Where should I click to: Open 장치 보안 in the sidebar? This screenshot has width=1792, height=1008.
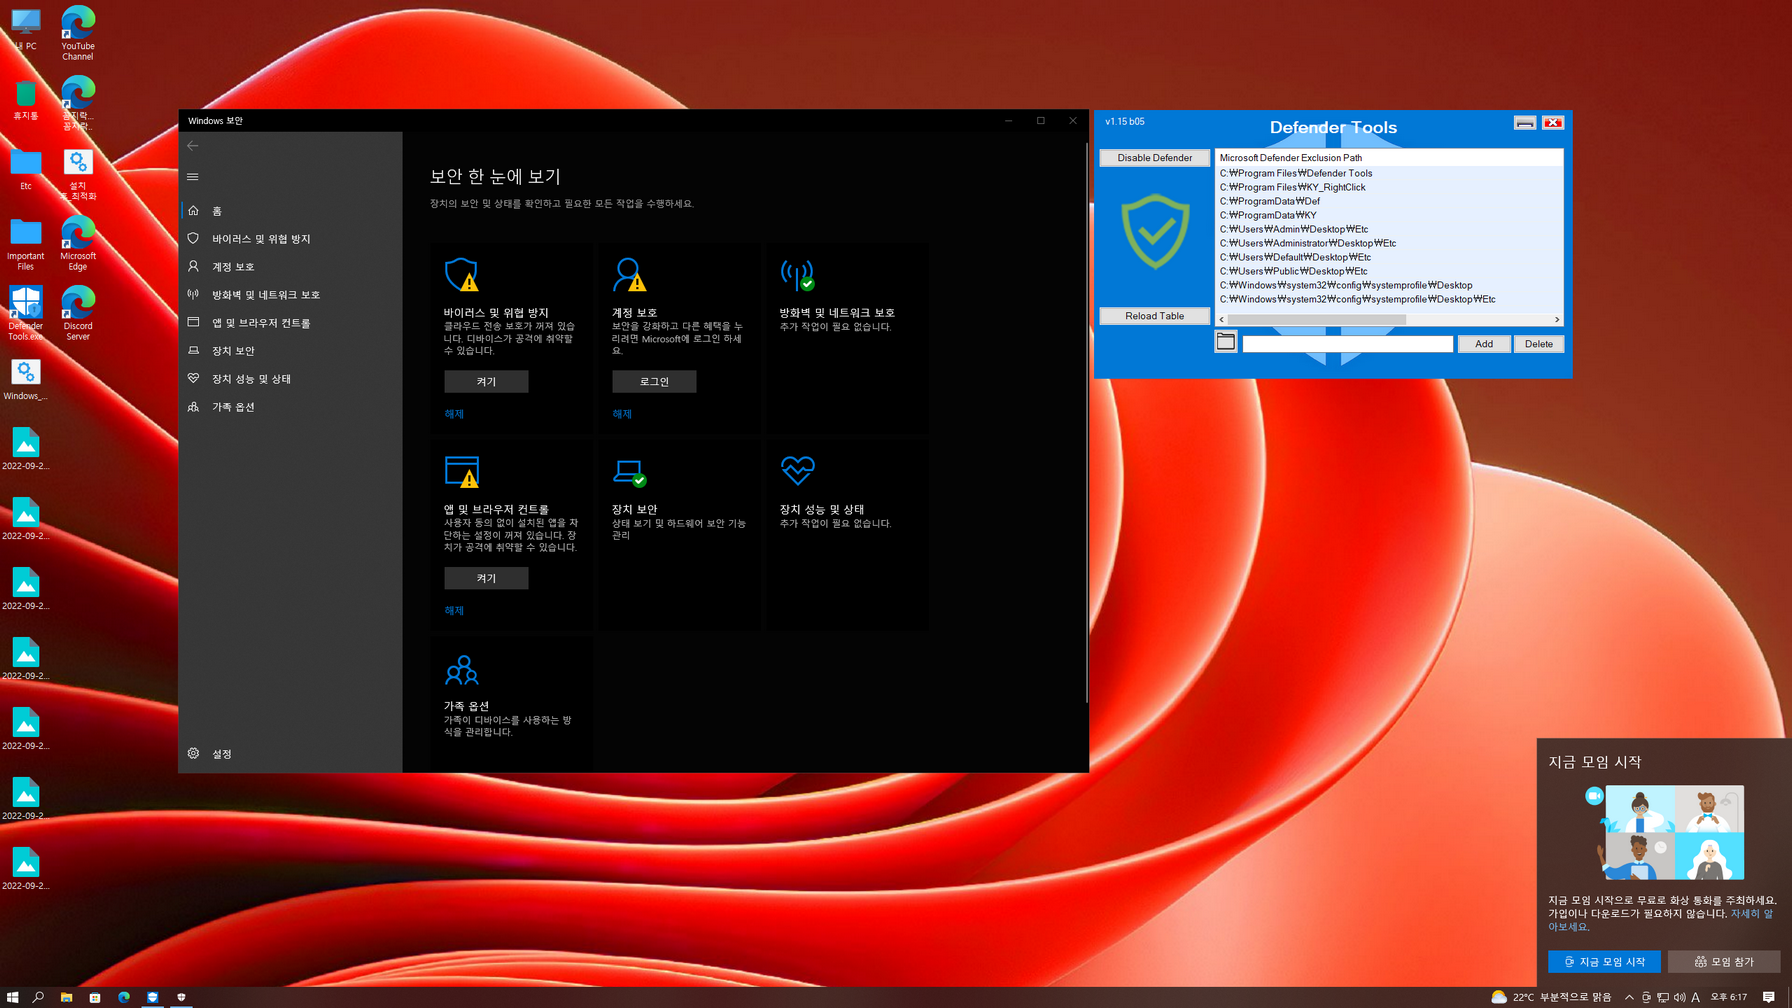291,351
